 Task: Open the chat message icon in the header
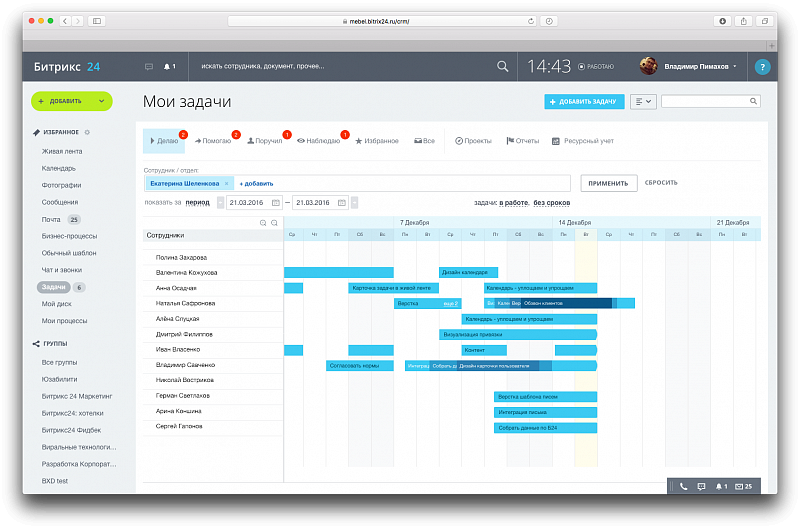click(149, 66)
